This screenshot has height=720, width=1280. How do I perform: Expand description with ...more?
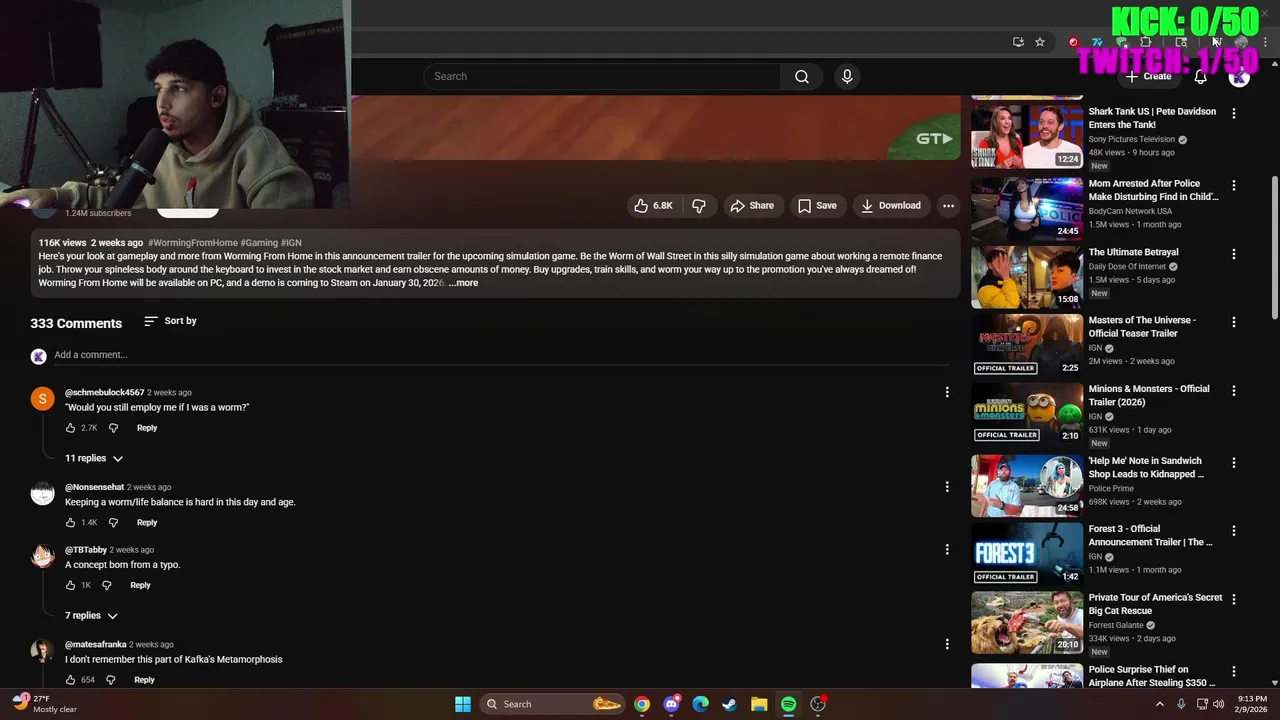pyautogui.click(x=463, y=283)
